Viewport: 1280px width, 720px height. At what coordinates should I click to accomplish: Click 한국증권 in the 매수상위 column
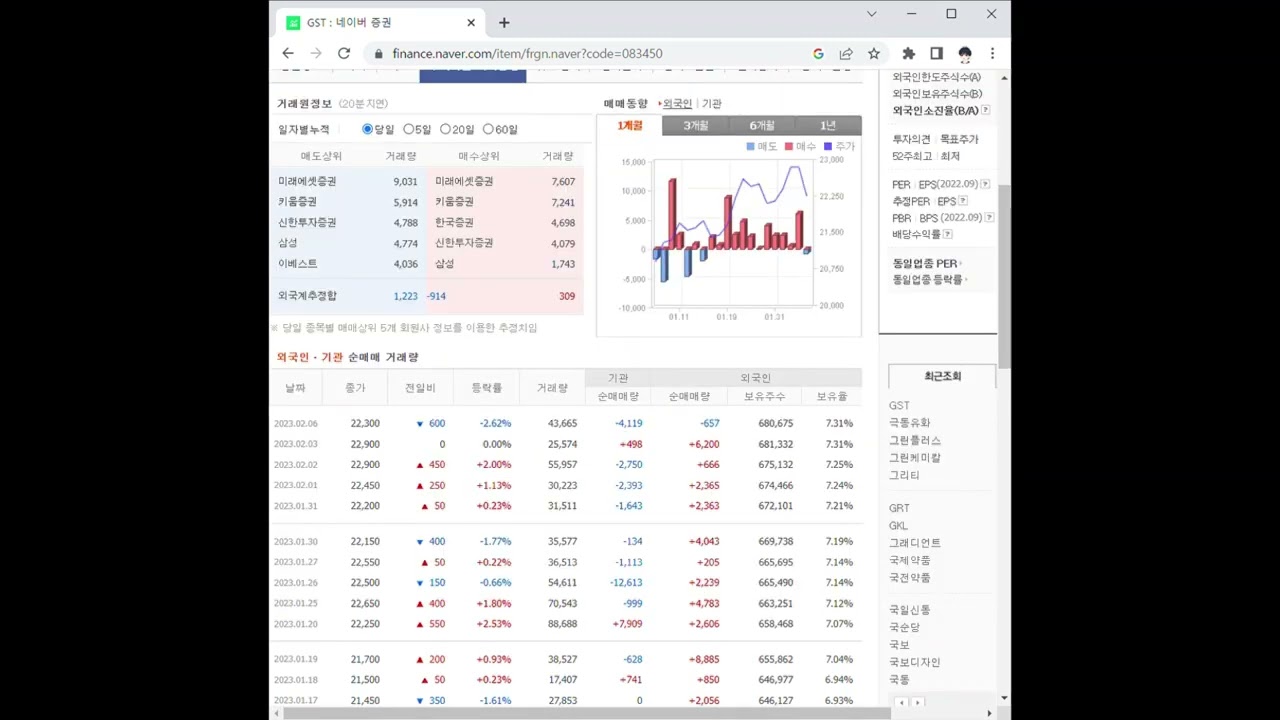click(x=454, y=222)
